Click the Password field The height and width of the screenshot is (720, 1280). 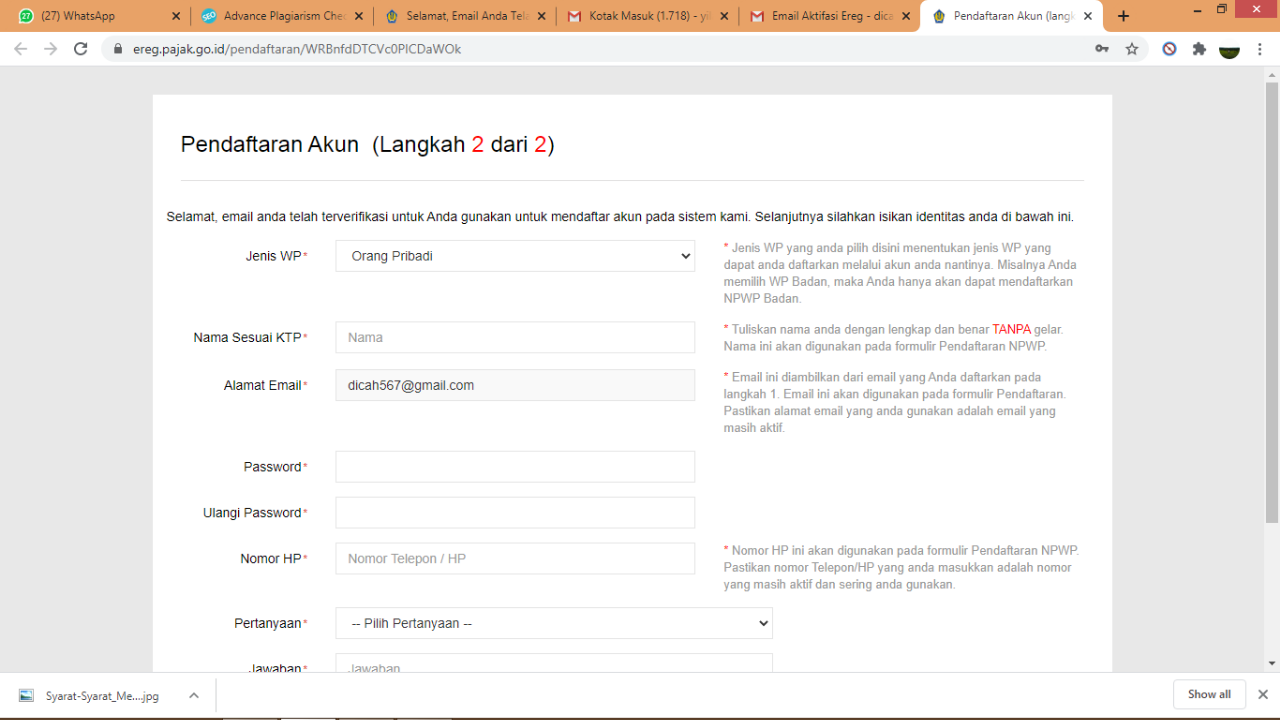pos(515,467)
